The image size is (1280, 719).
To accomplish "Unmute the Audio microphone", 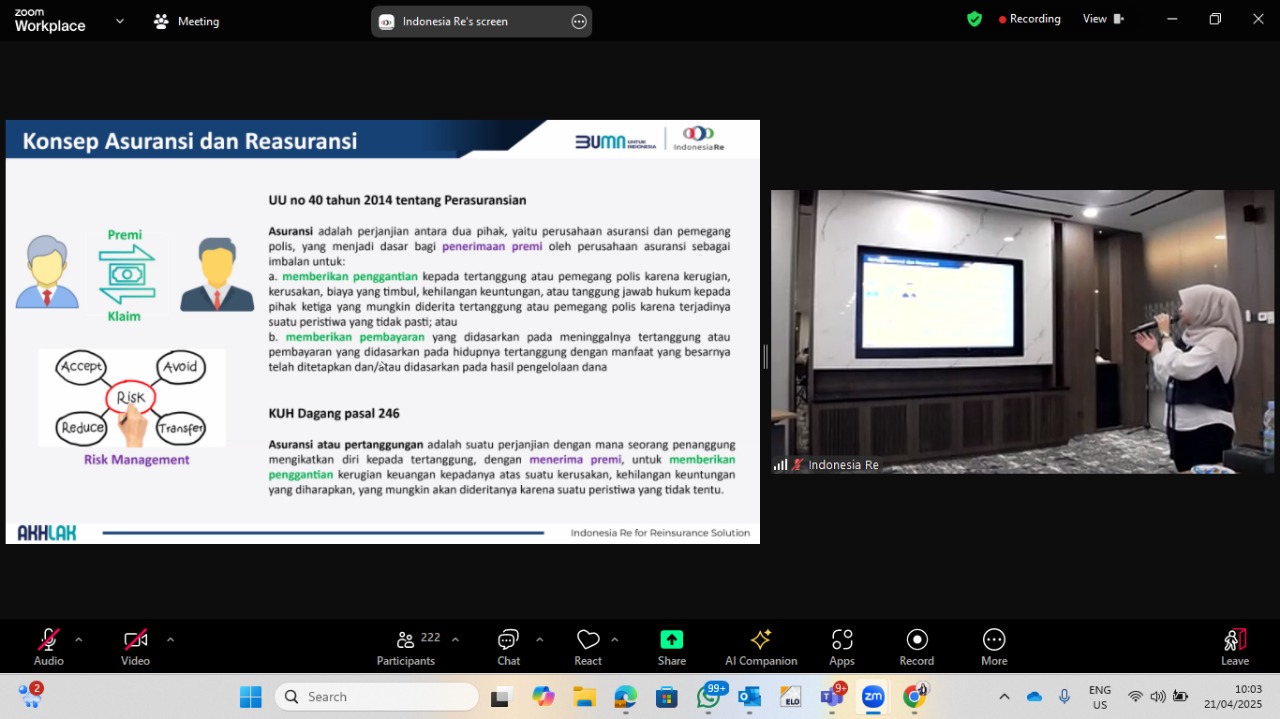I will click(x=48, y=640).
